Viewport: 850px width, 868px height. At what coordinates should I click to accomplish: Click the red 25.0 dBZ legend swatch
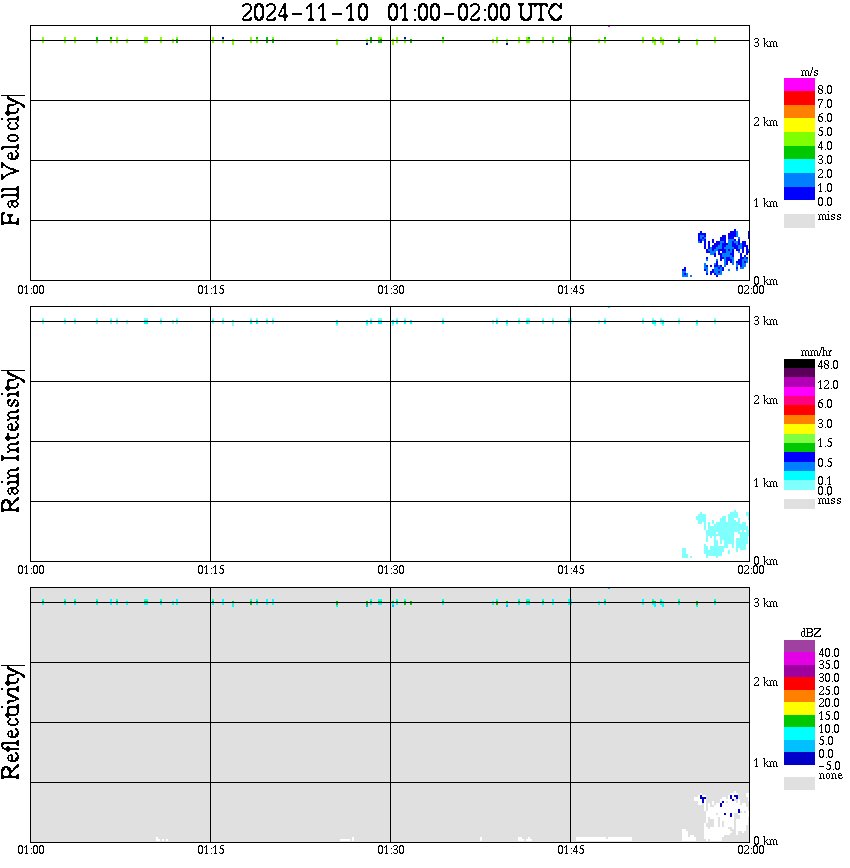click(799, 684)
